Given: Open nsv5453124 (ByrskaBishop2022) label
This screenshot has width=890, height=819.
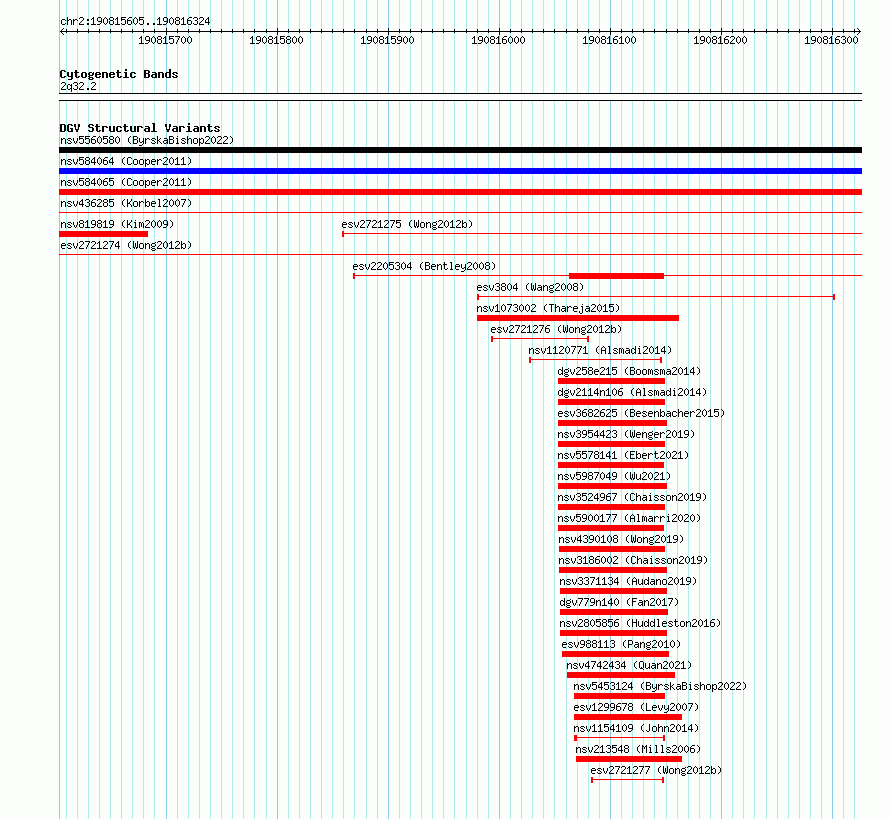Looking at the screenshot, I should point(660,686).
